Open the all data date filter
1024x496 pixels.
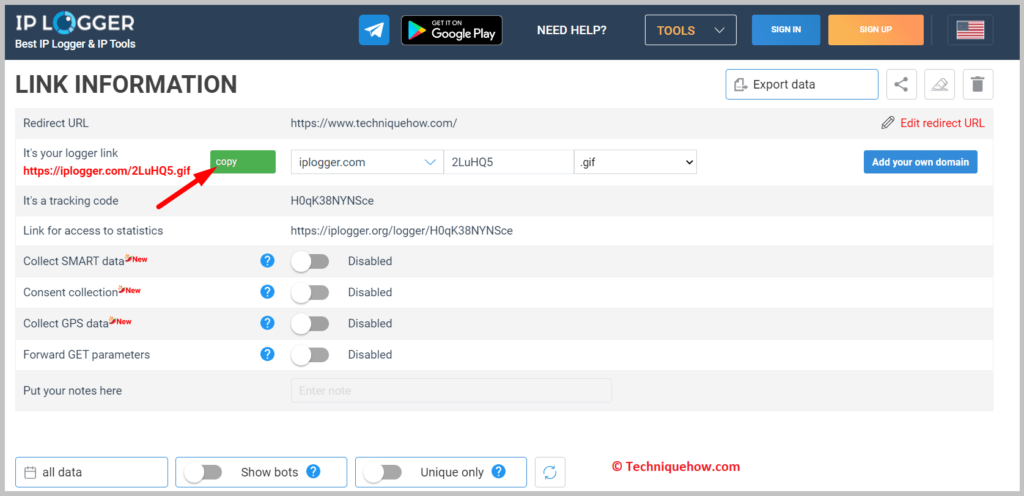coord(91,472)
